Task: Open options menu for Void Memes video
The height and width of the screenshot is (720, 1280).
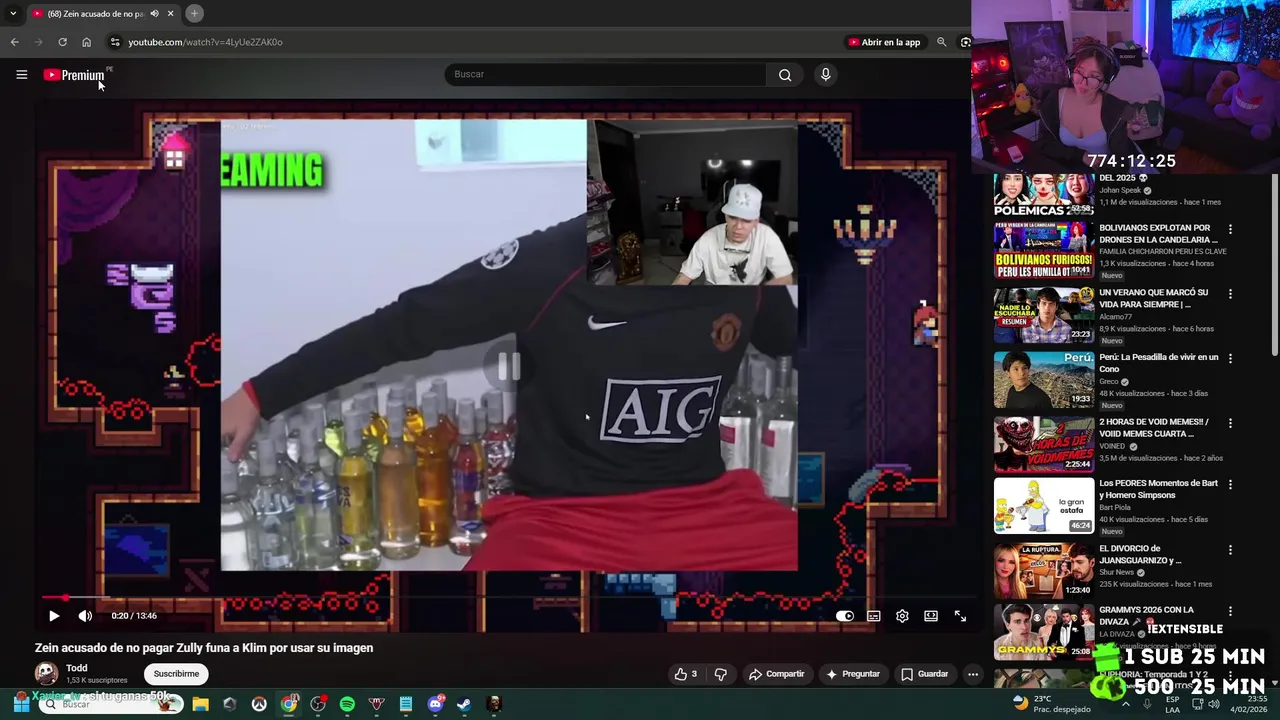Action: 1230,423
